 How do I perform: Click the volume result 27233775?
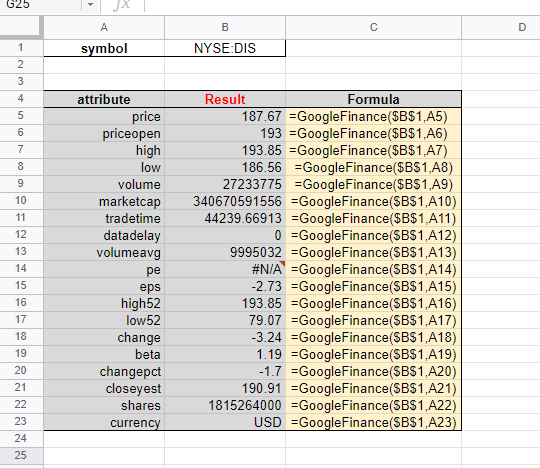[x=225, y=185]
